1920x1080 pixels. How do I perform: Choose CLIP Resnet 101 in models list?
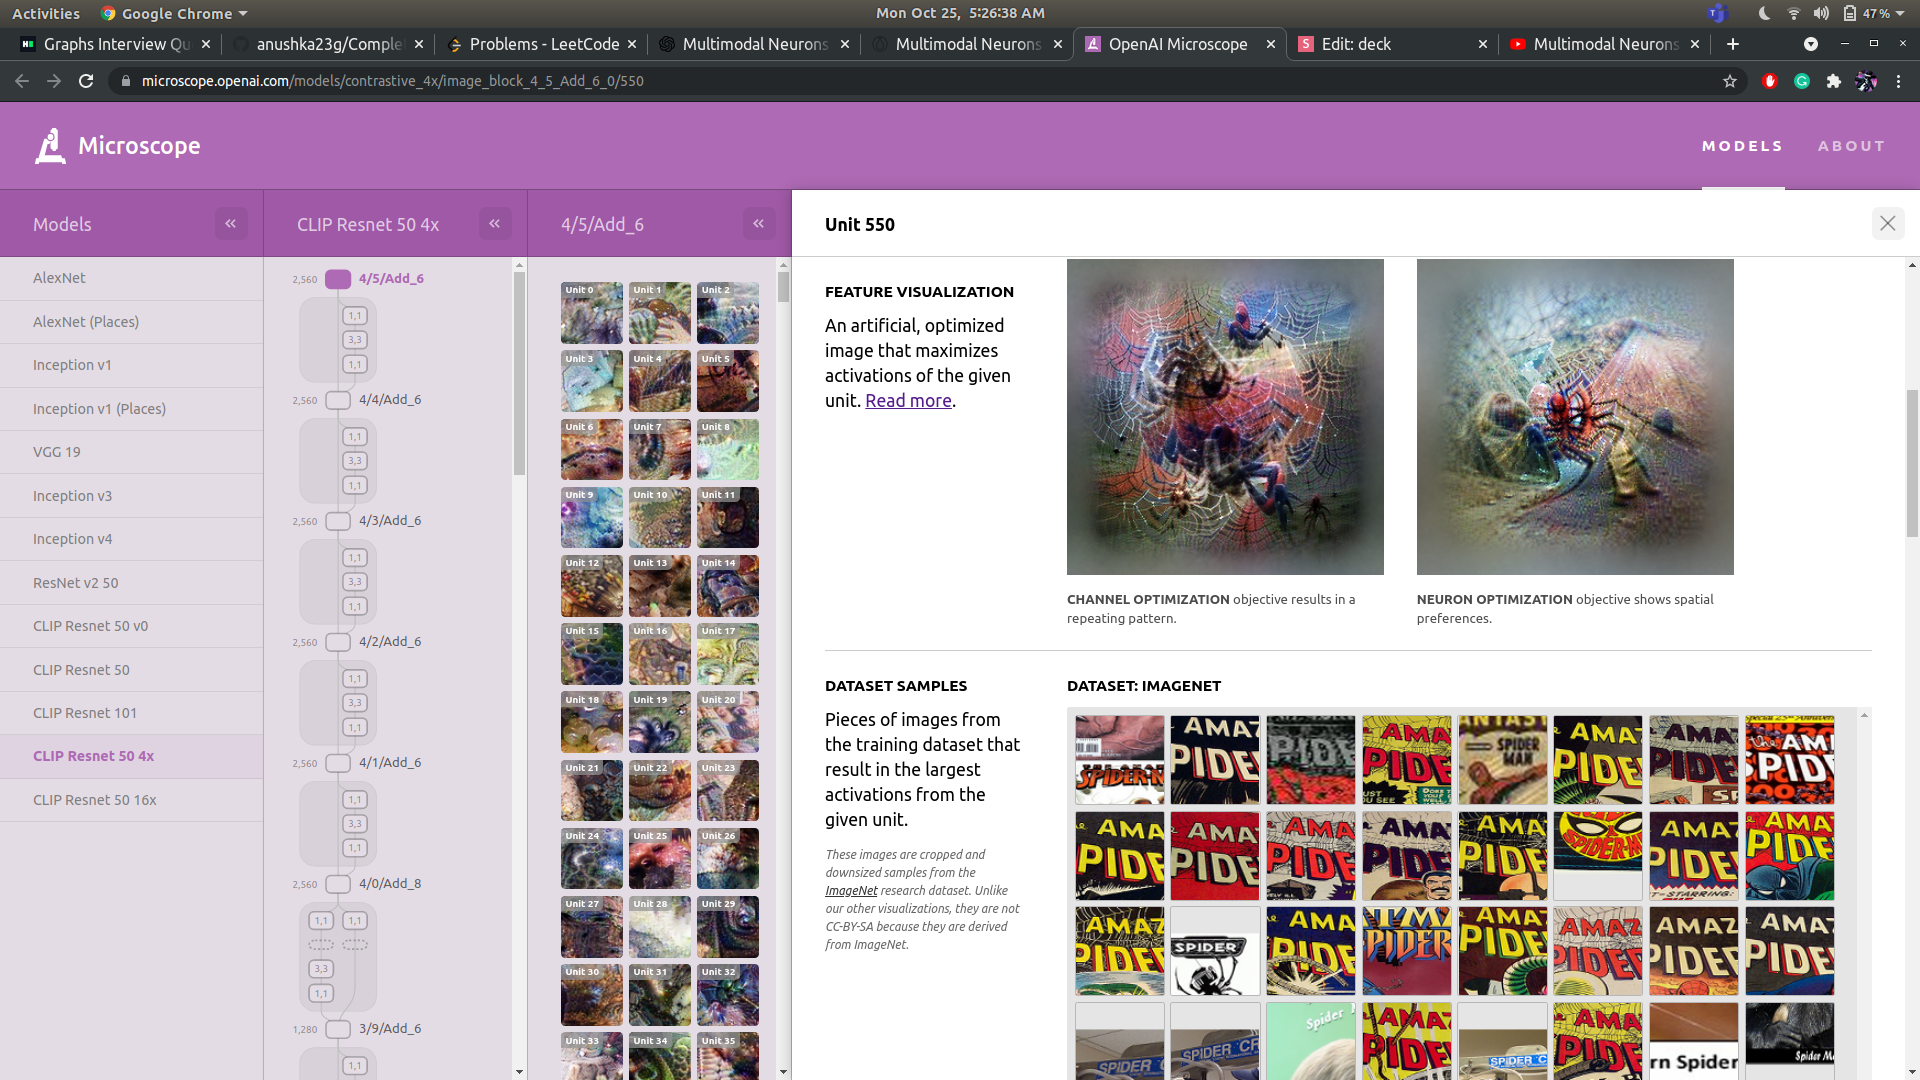(85, 713)
